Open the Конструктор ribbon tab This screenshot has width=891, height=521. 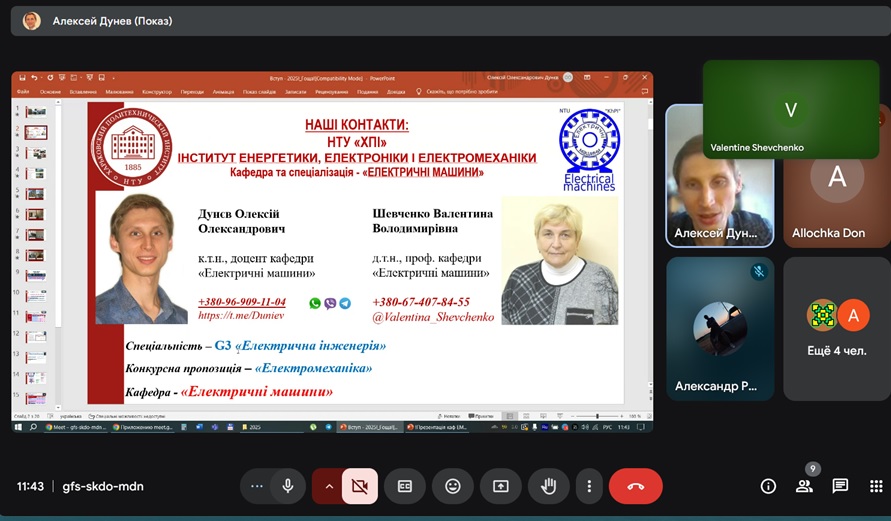coord(157,91)
